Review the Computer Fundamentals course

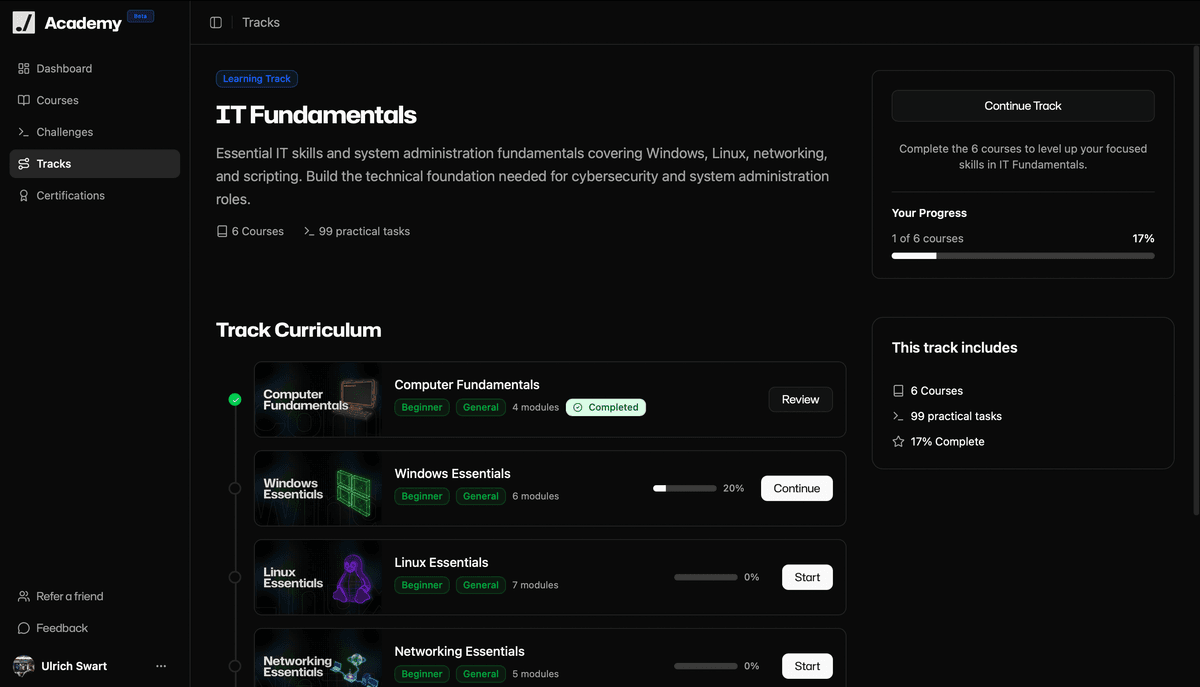tap(800, 399)
